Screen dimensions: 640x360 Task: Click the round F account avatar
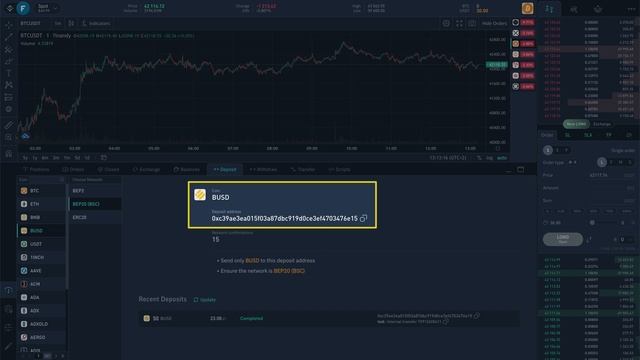(x=23, y=8)
